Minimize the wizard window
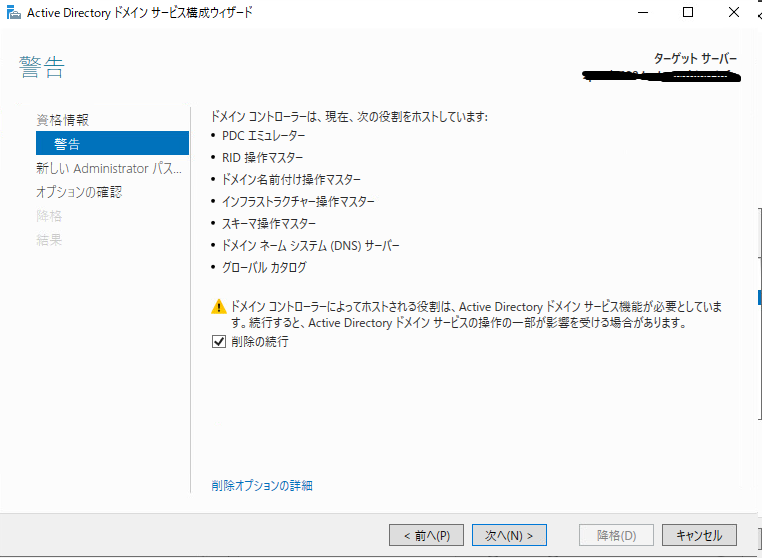The width and height of the screenshot is (762, 558). pyautogui.click(x=643, y=13)
